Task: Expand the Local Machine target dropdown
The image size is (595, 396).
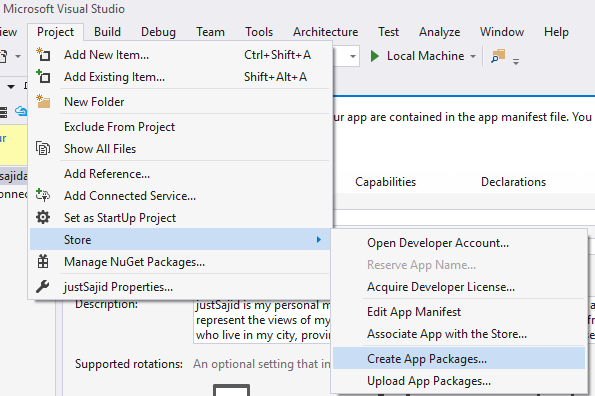Action: [473, 57]
